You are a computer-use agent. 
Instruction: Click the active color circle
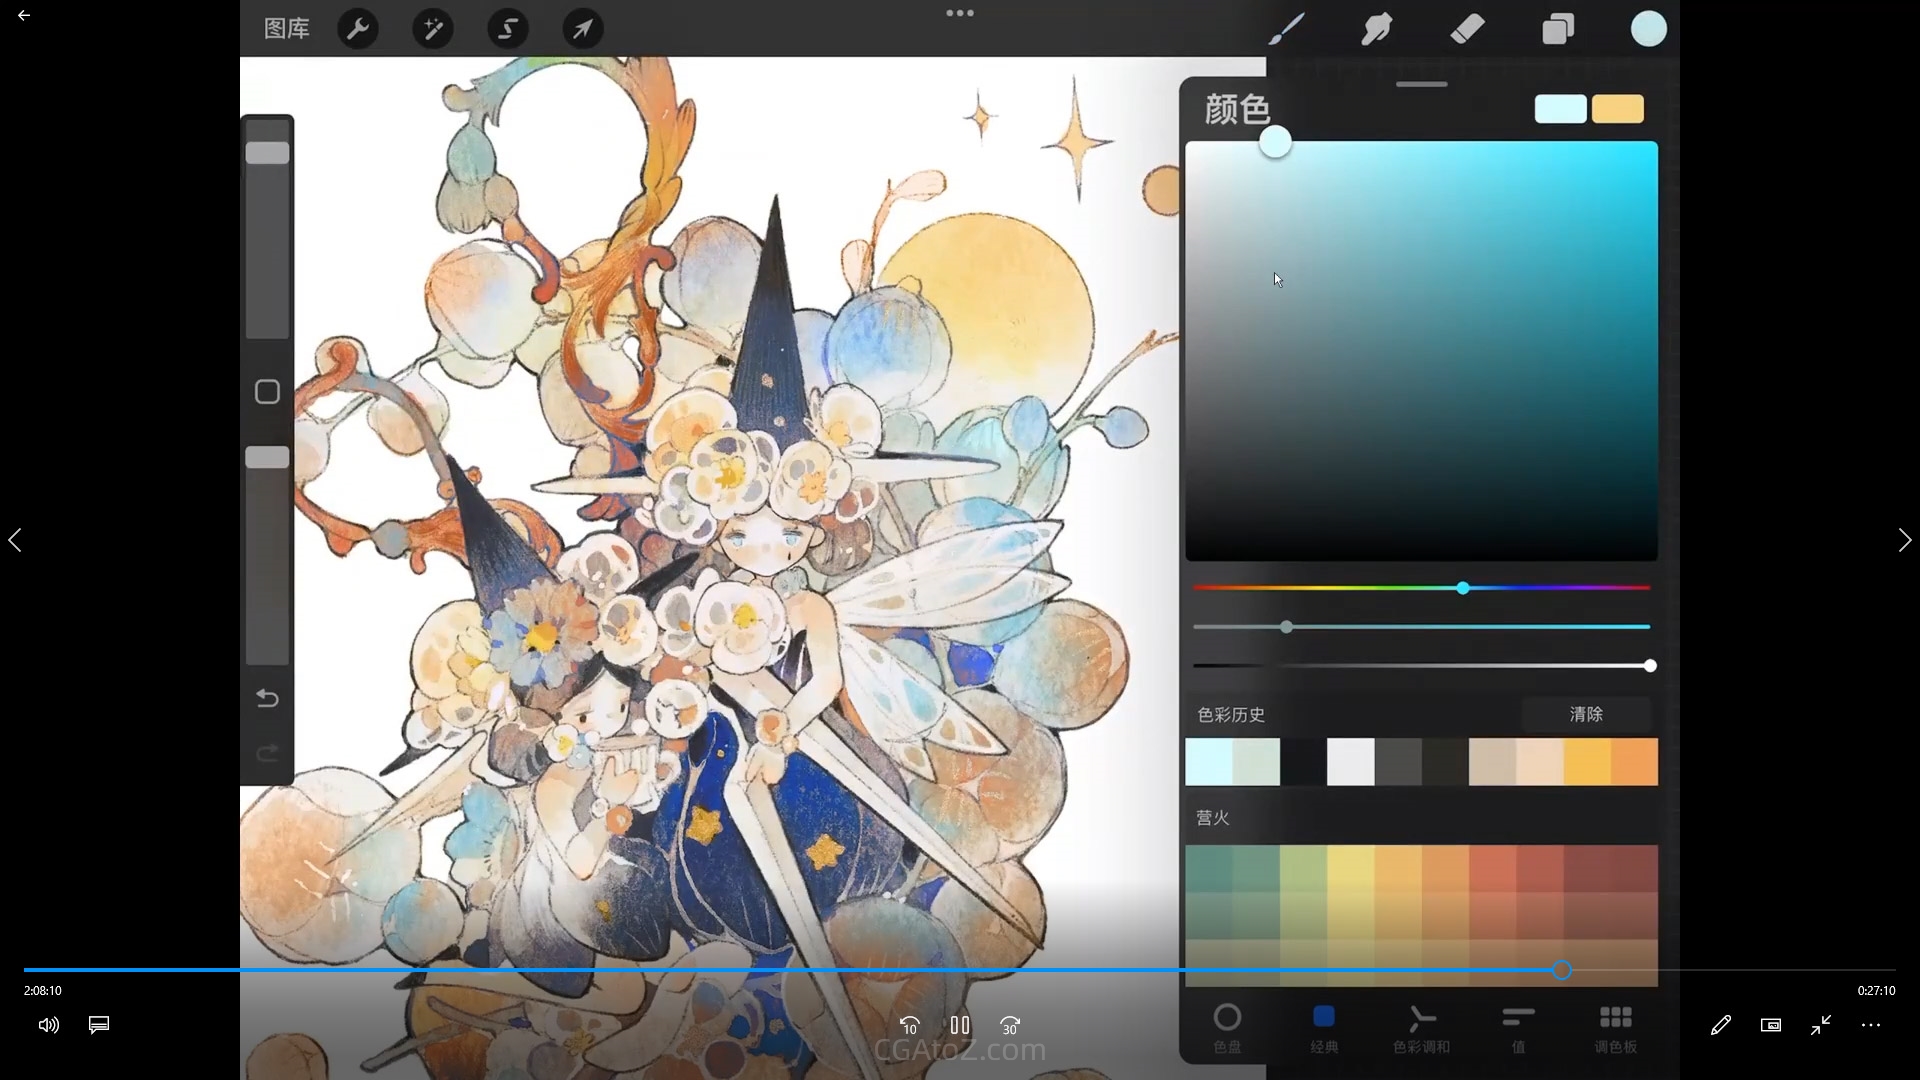[1648, 29]
